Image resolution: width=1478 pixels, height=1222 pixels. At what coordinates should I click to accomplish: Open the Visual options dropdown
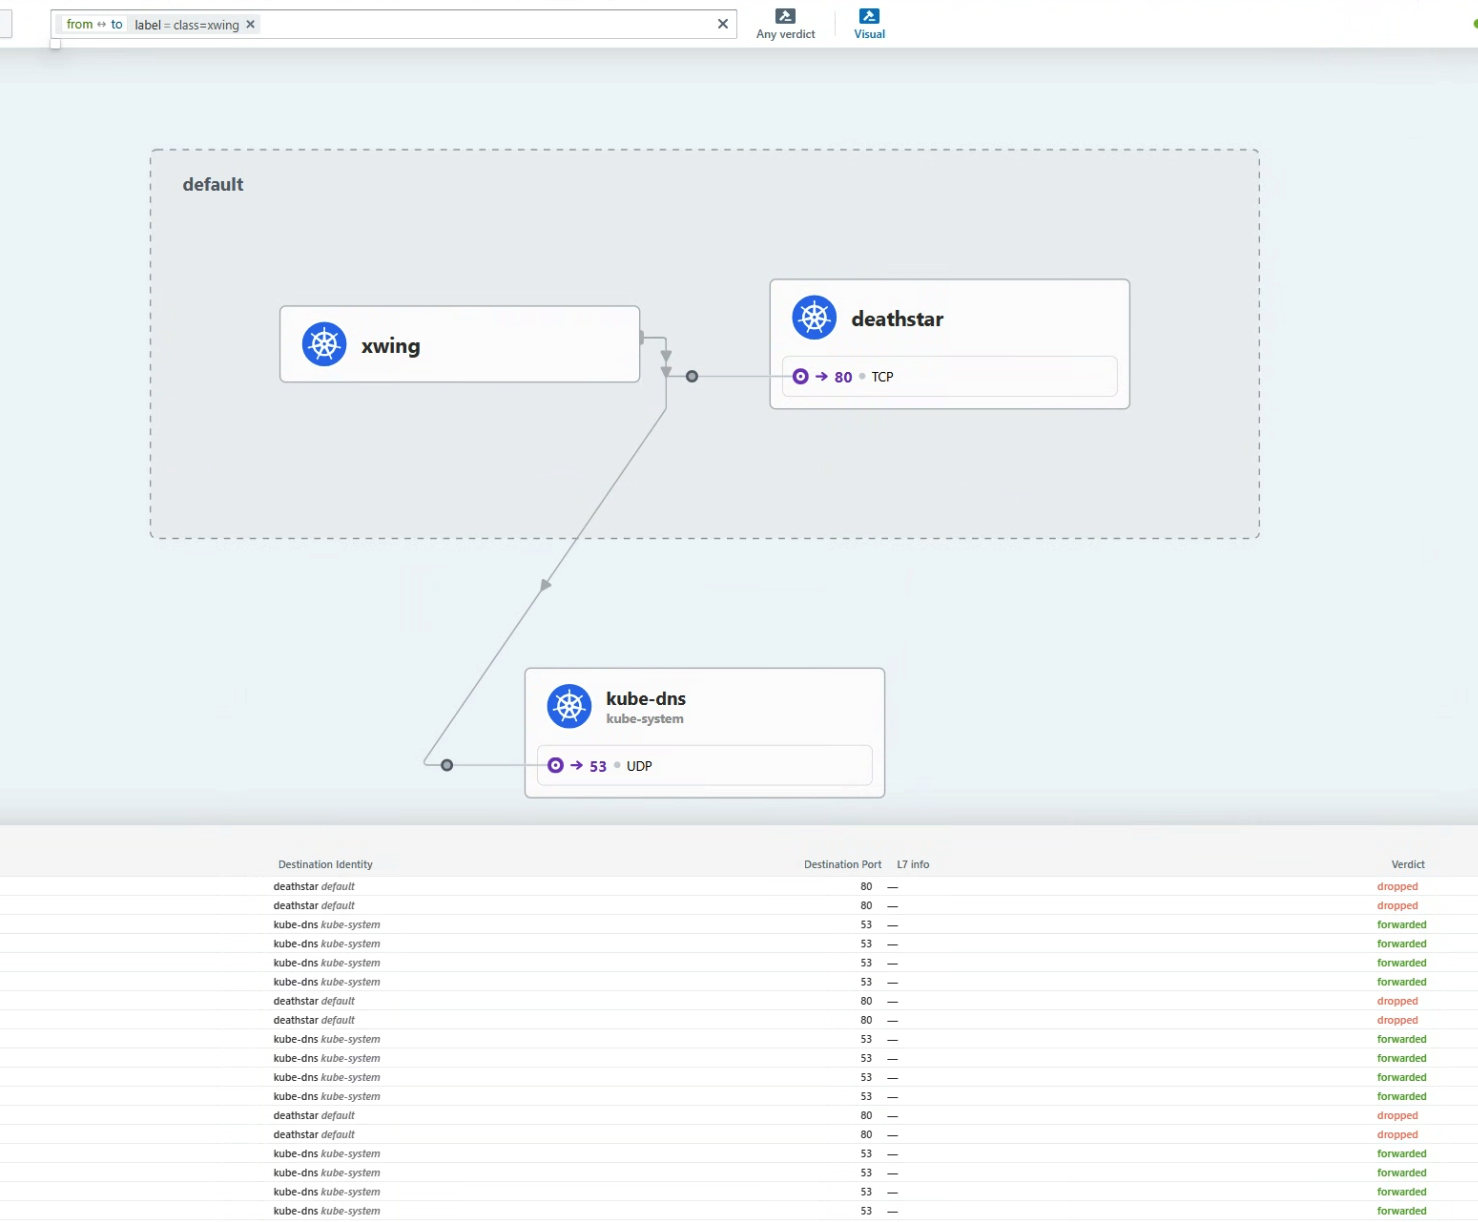pos(869,24)
